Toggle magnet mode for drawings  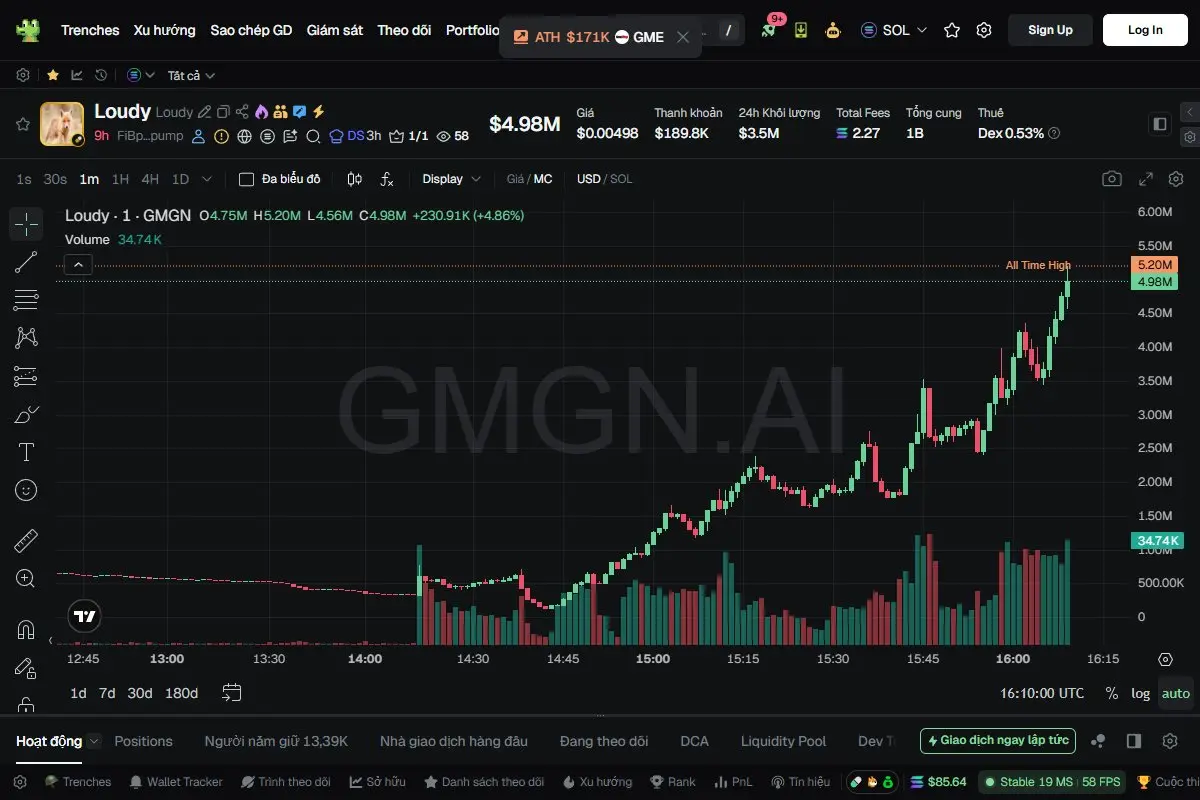point(26,630)
